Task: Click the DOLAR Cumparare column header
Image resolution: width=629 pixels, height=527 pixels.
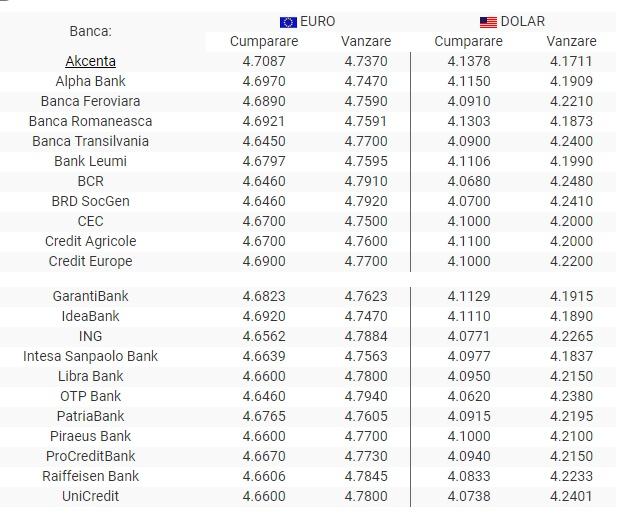Action: click(468, 41)
